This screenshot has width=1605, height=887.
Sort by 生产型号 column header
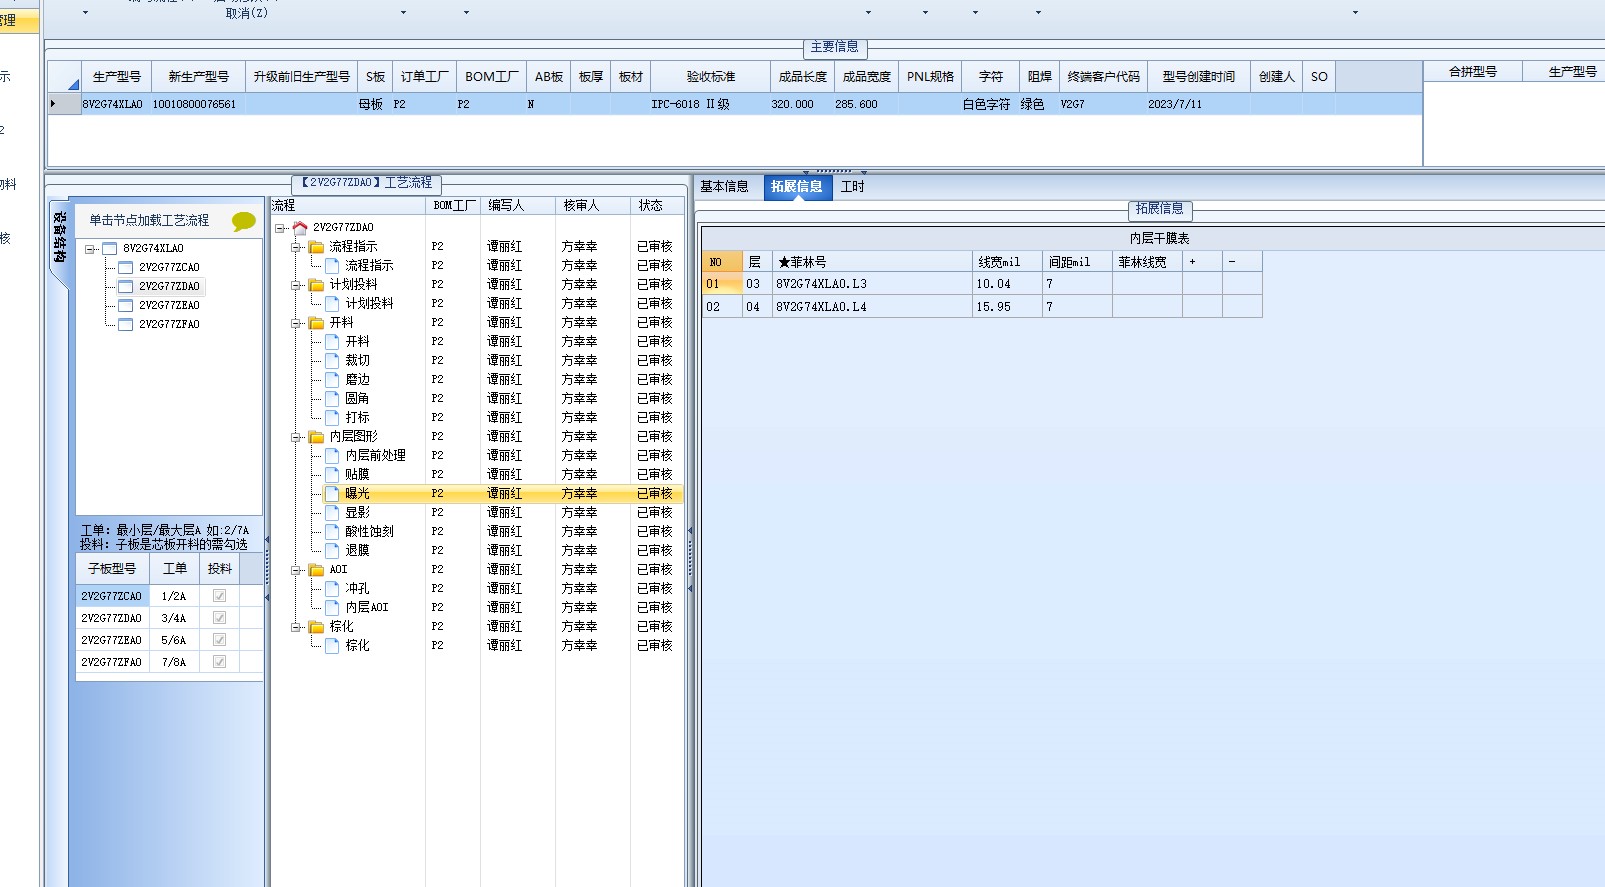(x=116, y=77)
